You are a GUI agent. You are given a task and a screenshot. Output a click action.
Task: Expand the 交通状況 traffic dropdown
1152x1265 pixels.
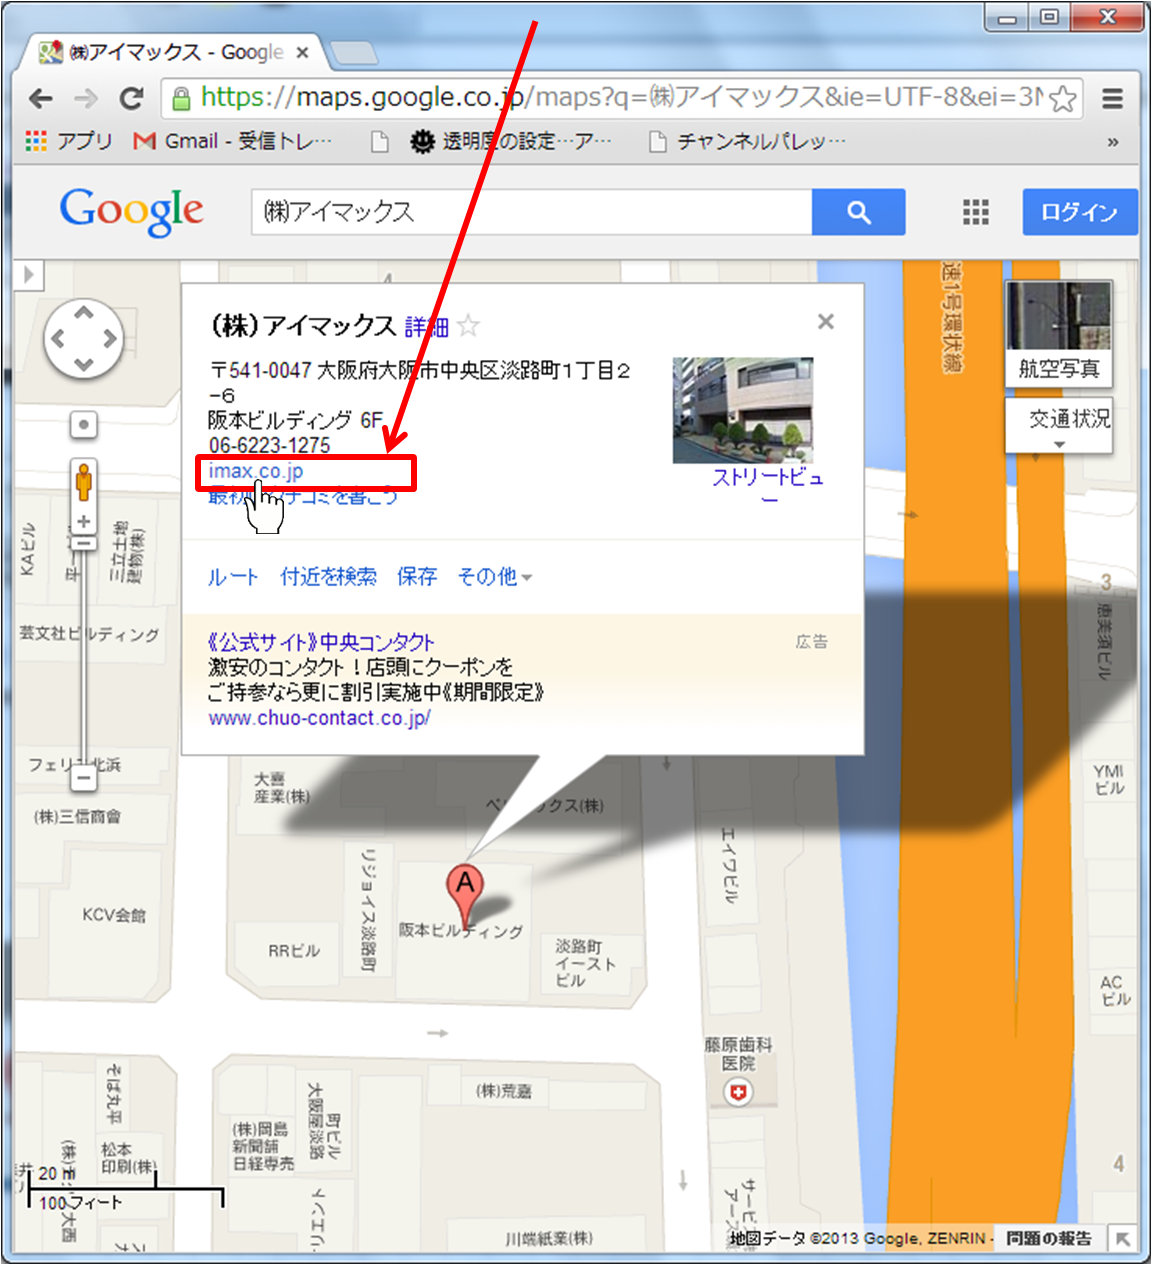[1059, 426]
